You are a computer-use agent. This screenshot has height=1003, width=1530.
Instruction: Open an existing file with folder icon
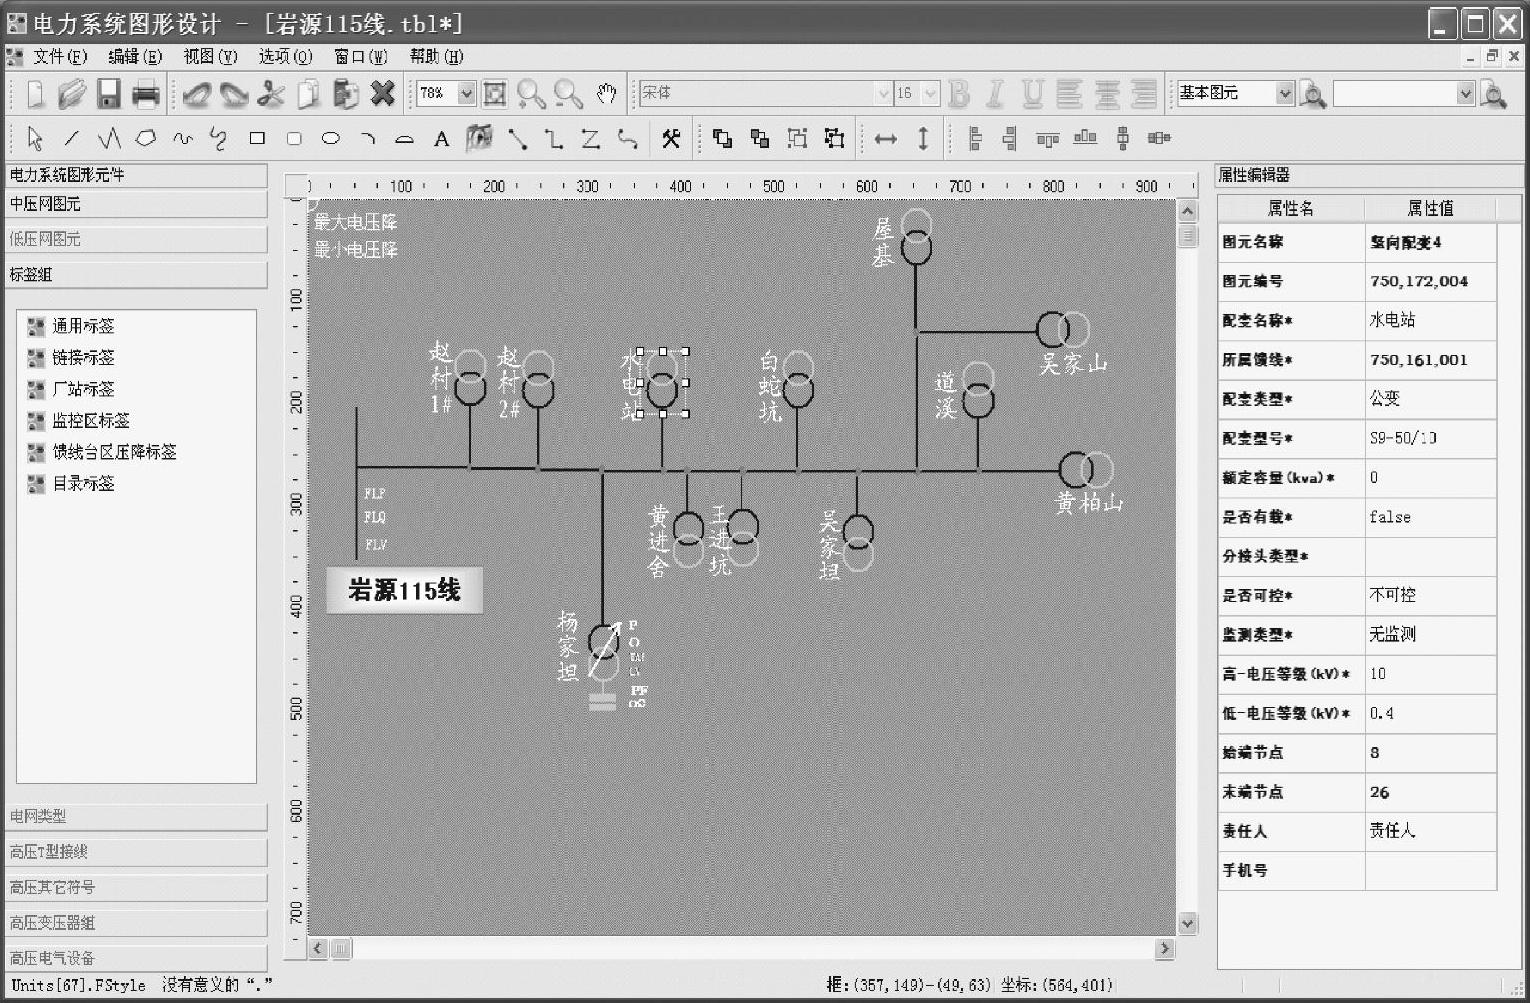[x=71, y=94]
